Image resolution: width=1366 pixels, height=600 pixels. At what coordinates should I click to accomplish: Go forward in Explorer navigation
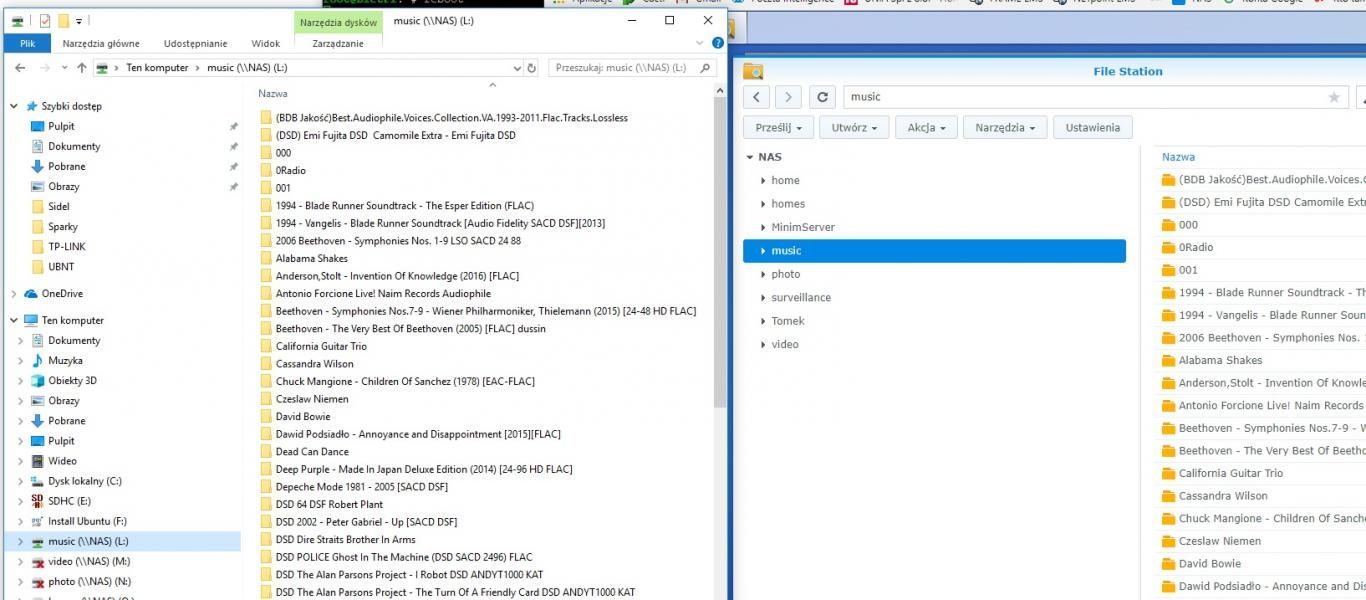point(44,68)
